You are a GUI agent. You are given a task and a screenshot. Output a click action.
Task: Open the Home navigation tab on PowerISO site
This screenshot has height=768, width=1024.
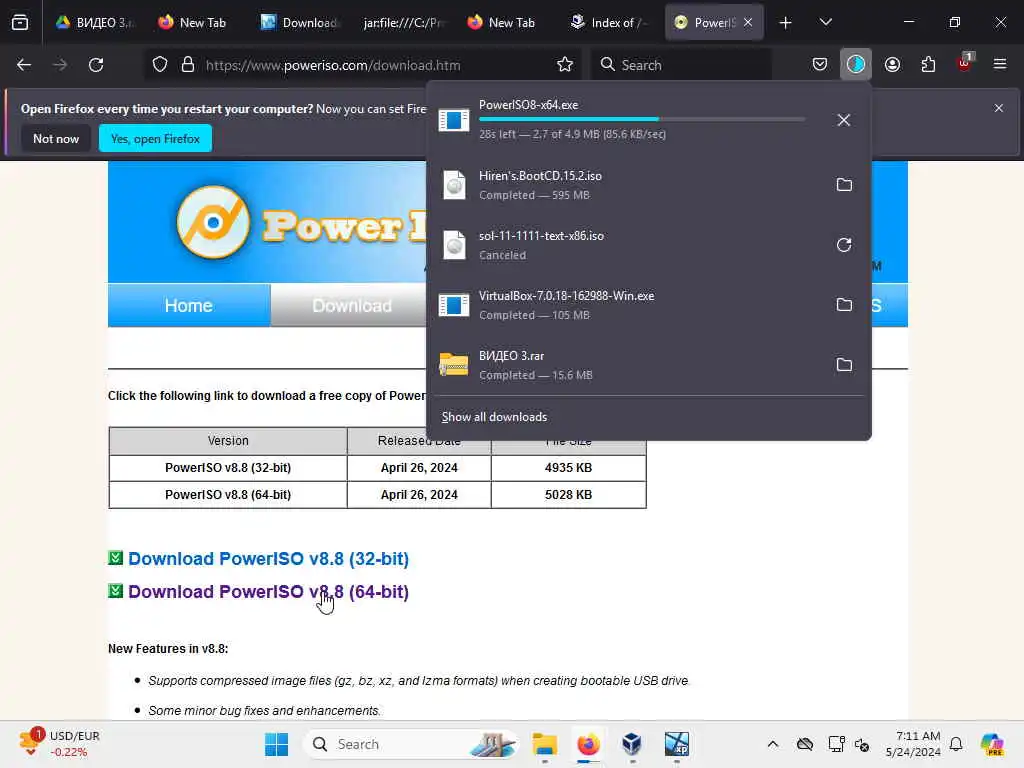click(x=189, y=305)
